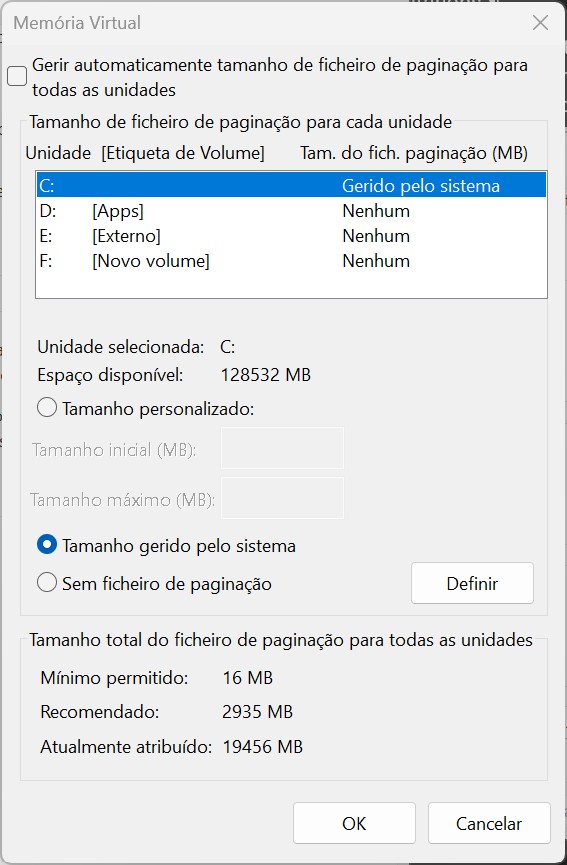The image size is (567, 865).
Task: Select Tamanho gerido pelo sistema radio button
Action: click(x=47, y=545)
